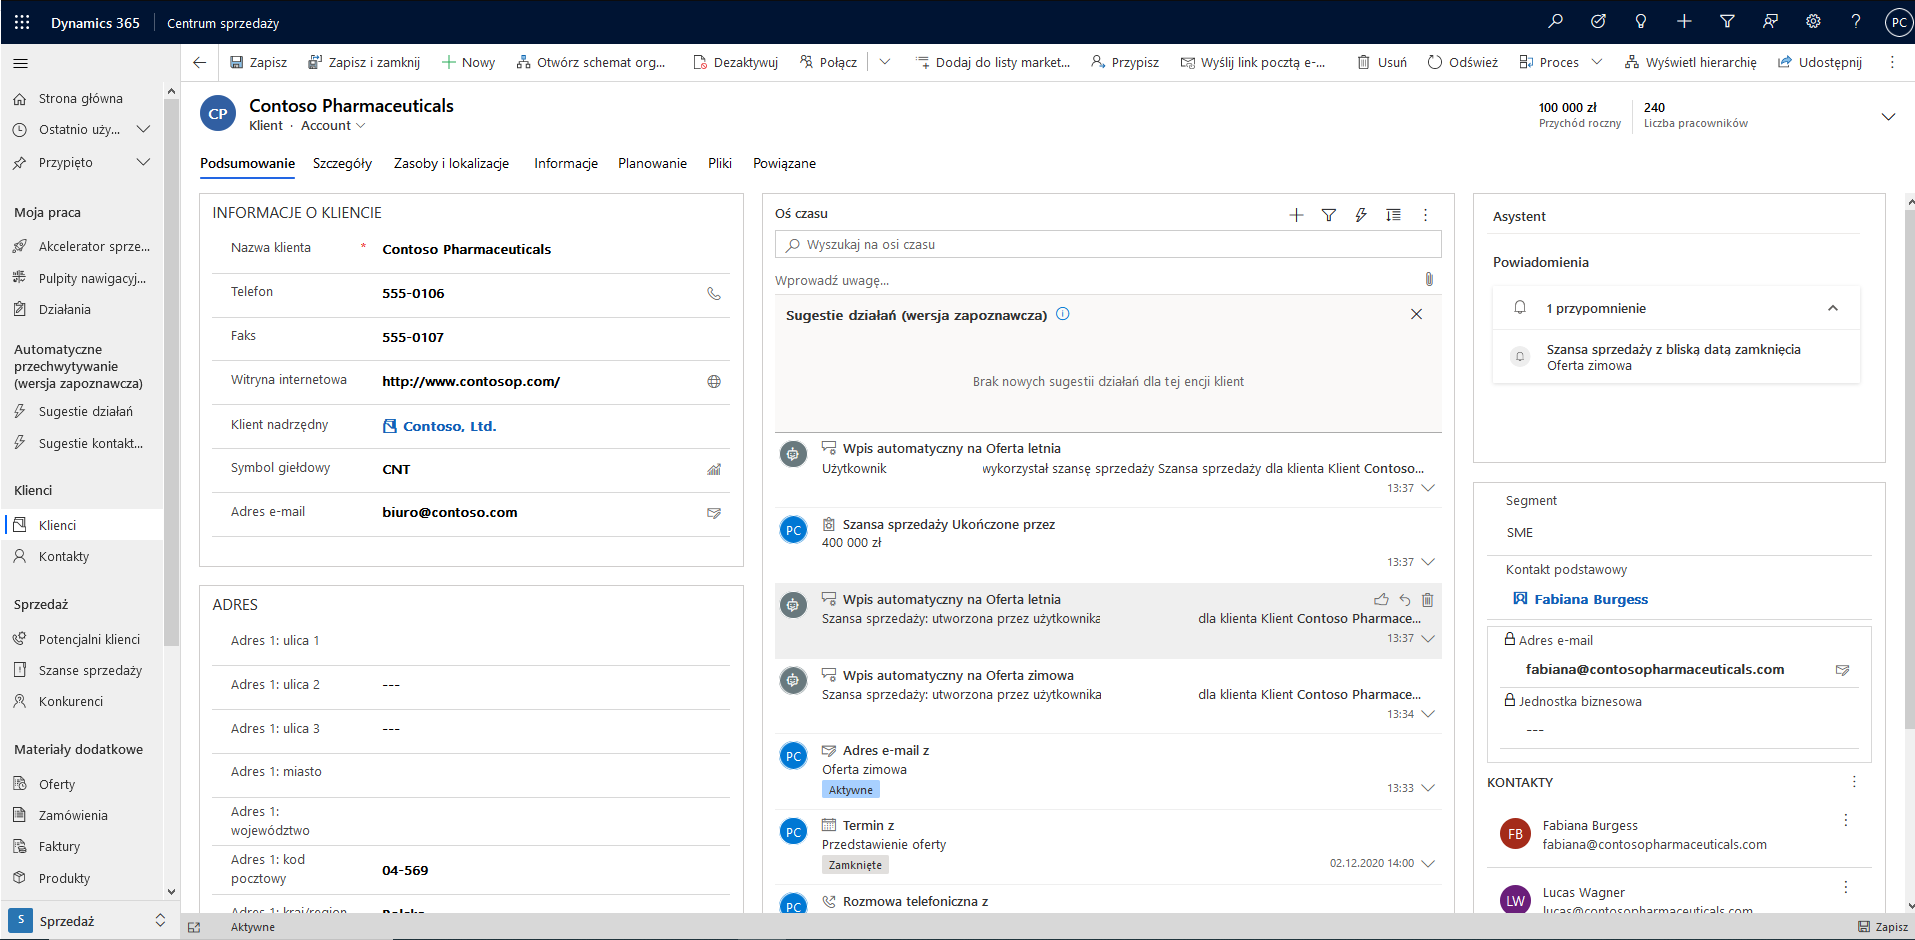Image resolution: width=1915 pixels, height=940 pixels.
Task: Open the KONTAKTY section more options
Action: 1853,782
